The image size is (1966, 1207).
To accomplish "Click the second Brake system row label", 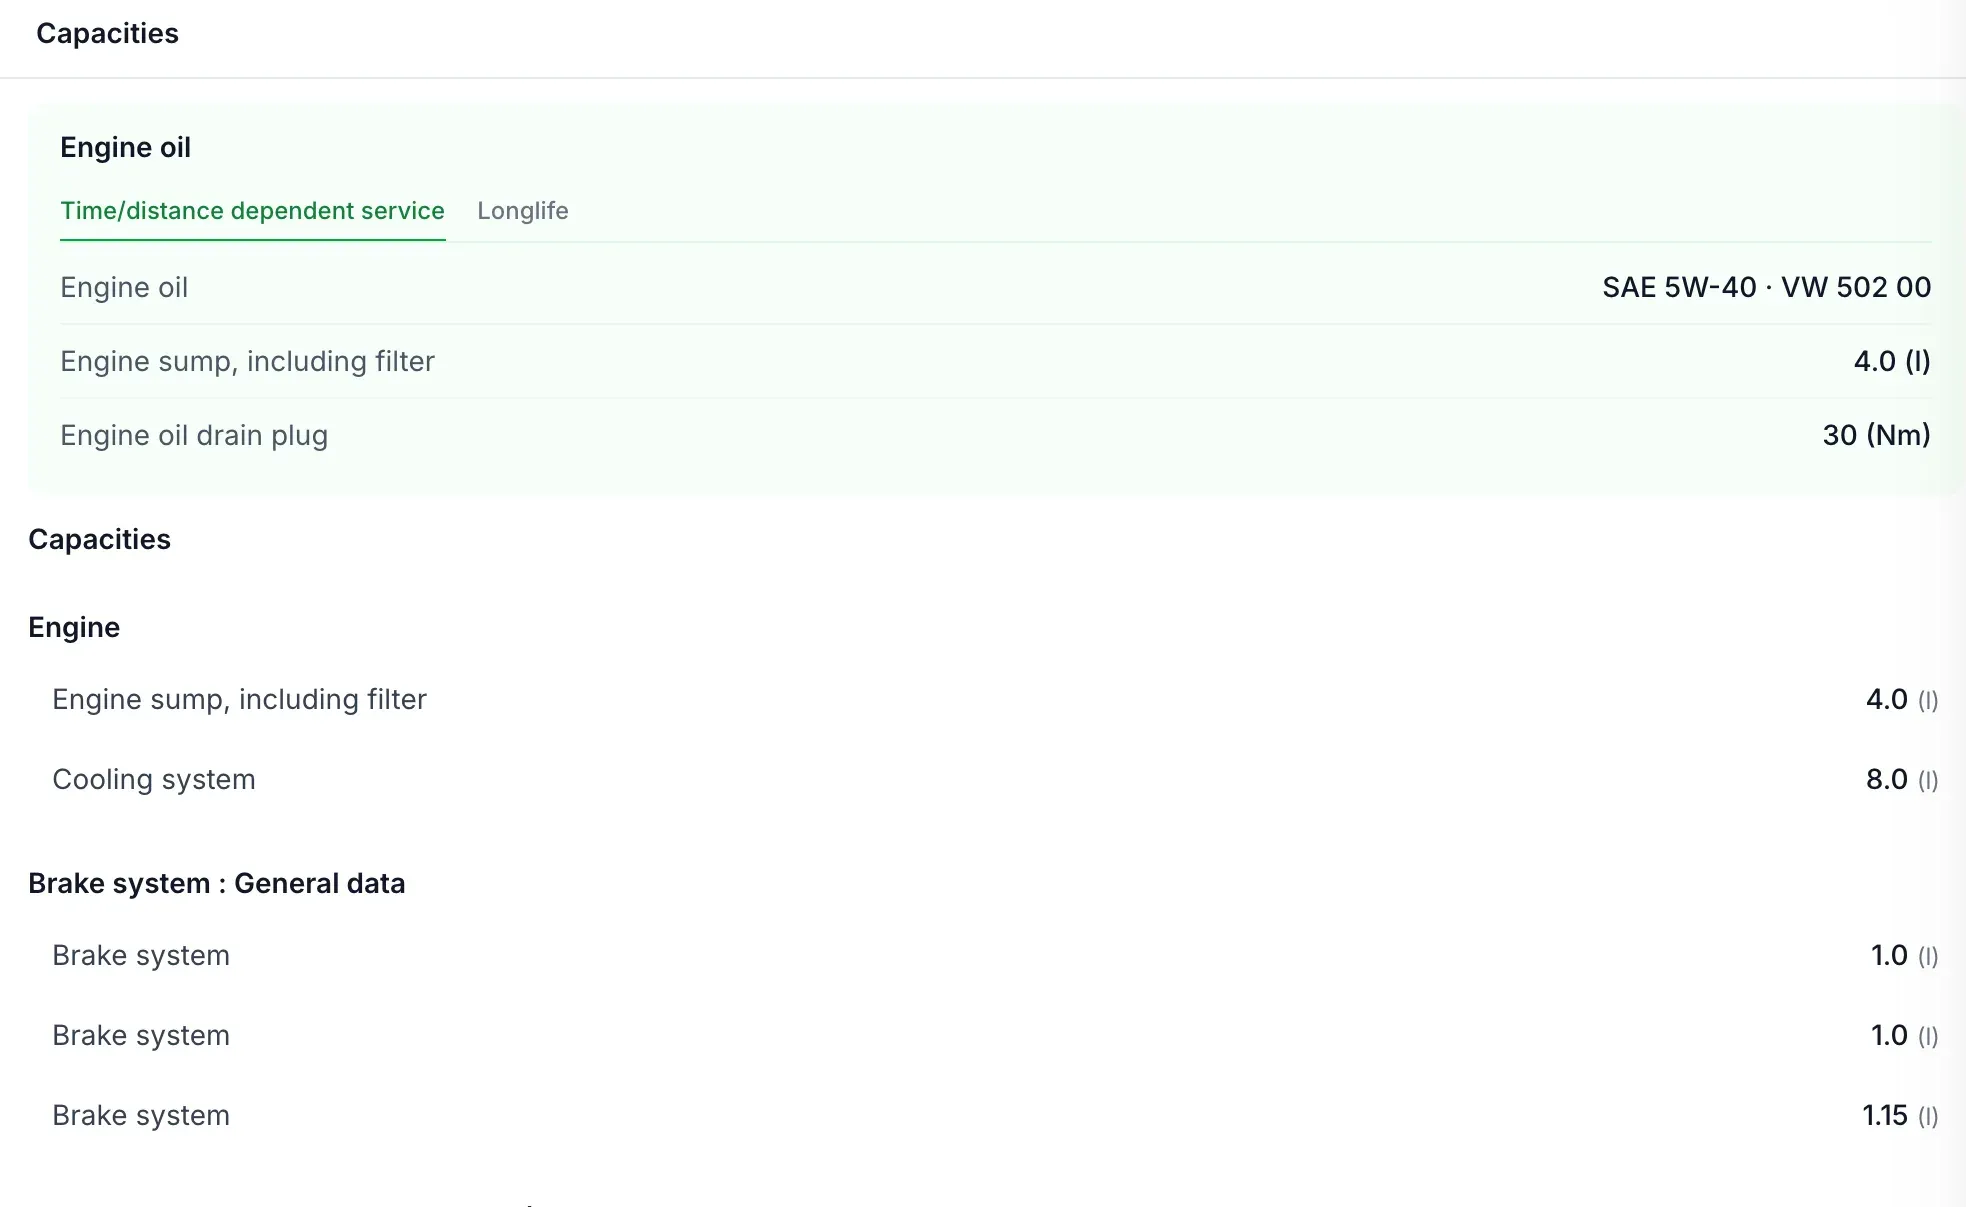I will coord(141,1036).
